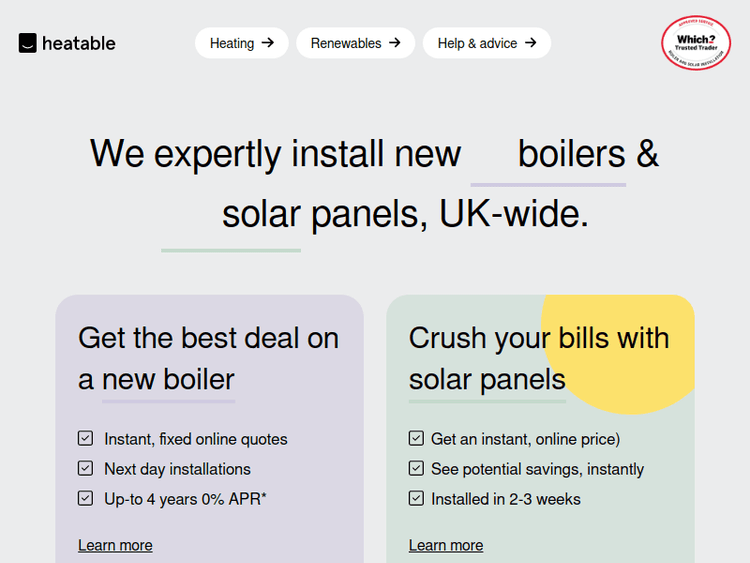Click the Heatable smiley logo icon
Viewport: 750px width, 563px height.
28,43
